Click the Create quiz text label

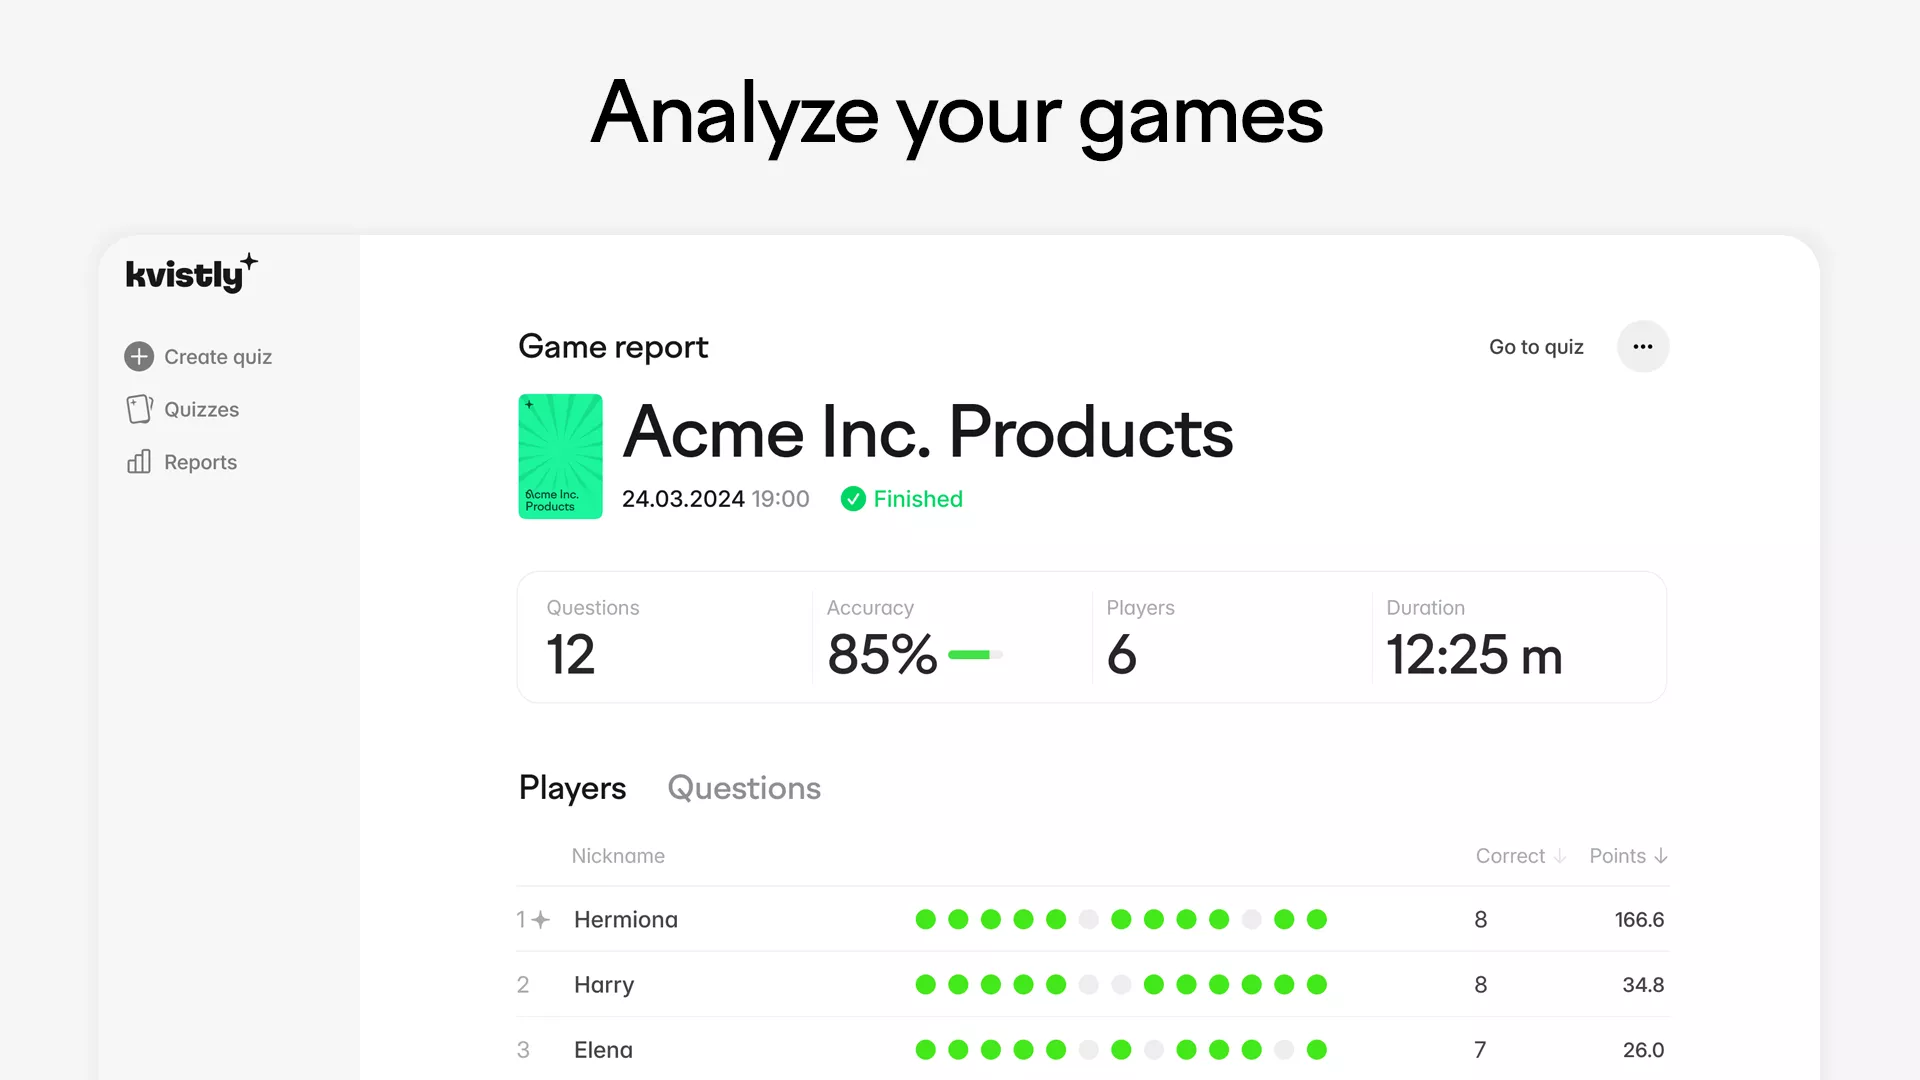[218, 357]
